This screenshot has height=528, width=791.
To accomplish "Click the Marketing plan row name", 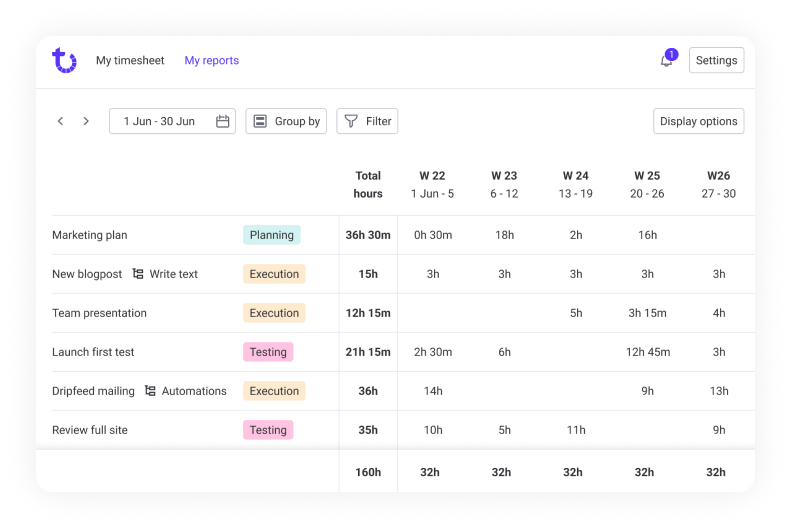I will click(x=90, y=235).
